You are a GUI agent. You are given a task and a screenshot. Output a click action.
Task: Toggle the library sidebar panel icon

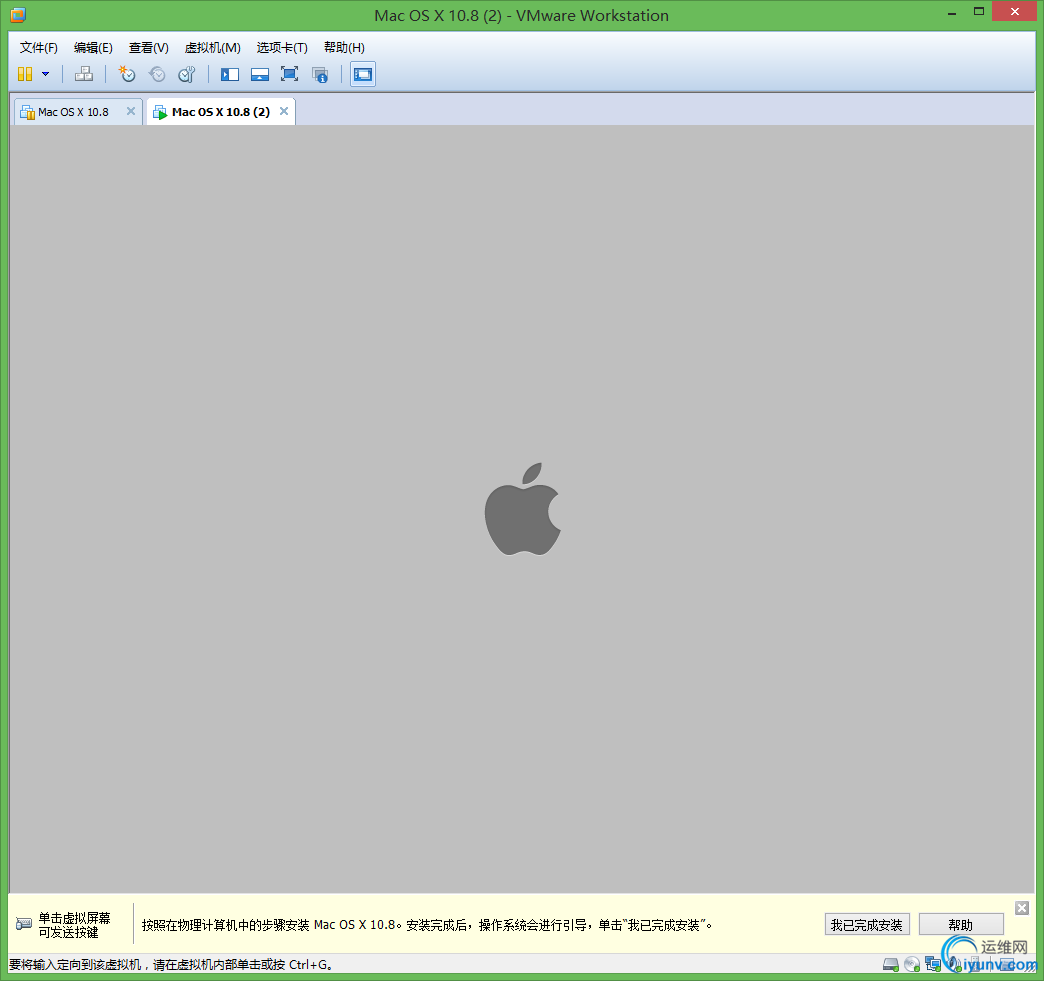(230, 74)
